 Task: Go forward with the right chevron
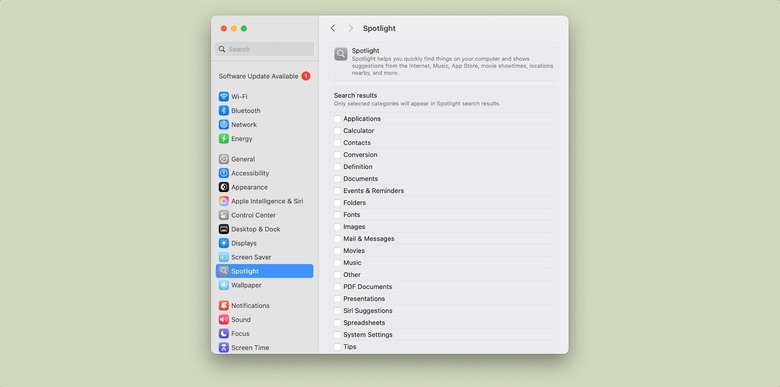(x=351, y=28)
